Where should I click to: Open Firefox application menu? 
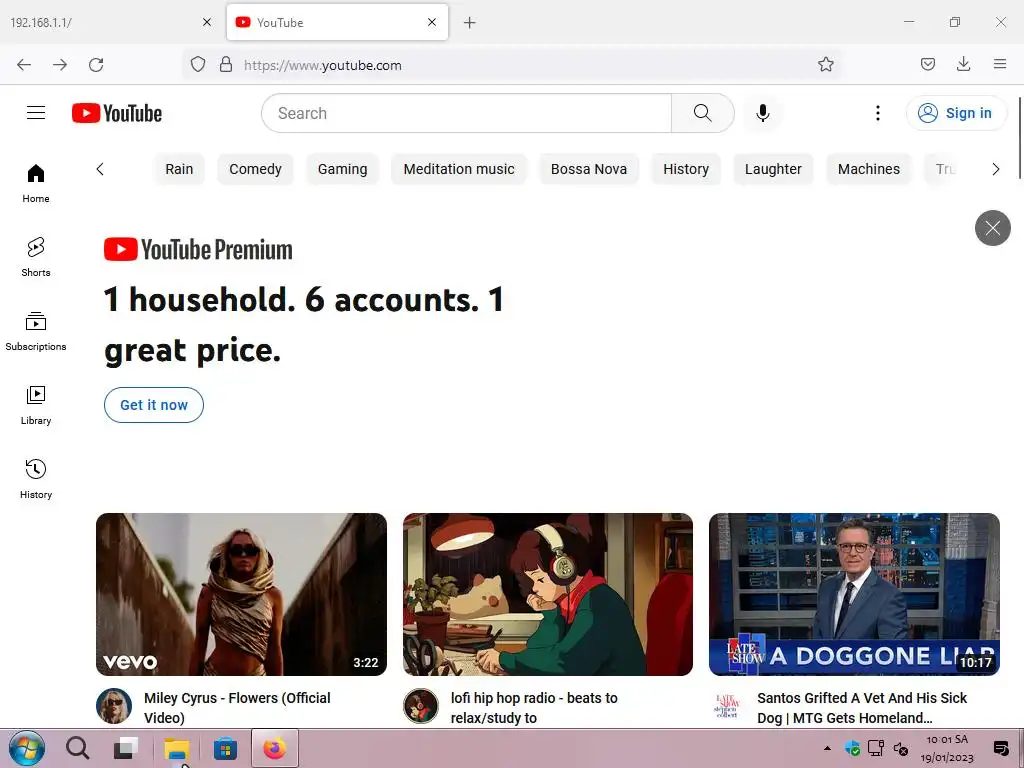(x=1000, y=64)
